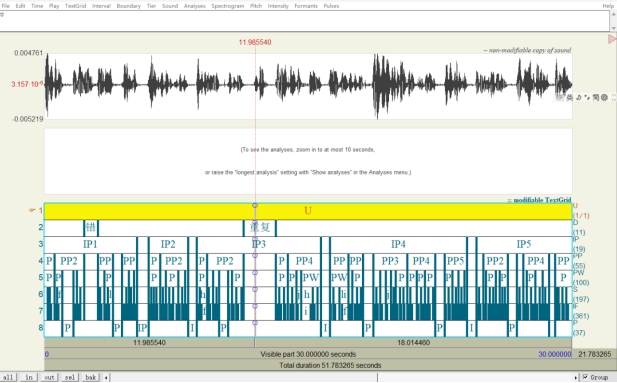
Task: Click the 'sel' zoom button
Action: tap(70, 377)
